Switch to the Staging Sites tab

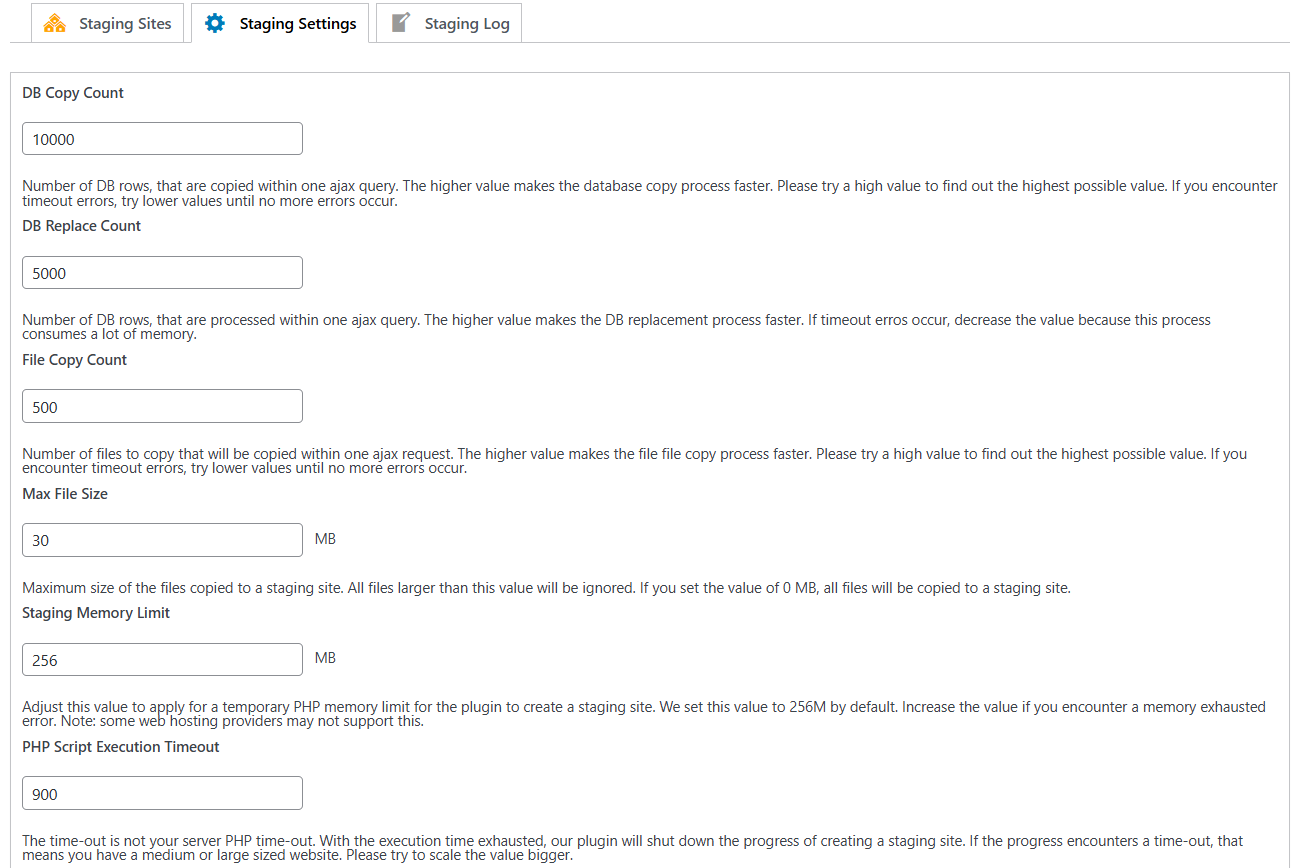point(125,24)
